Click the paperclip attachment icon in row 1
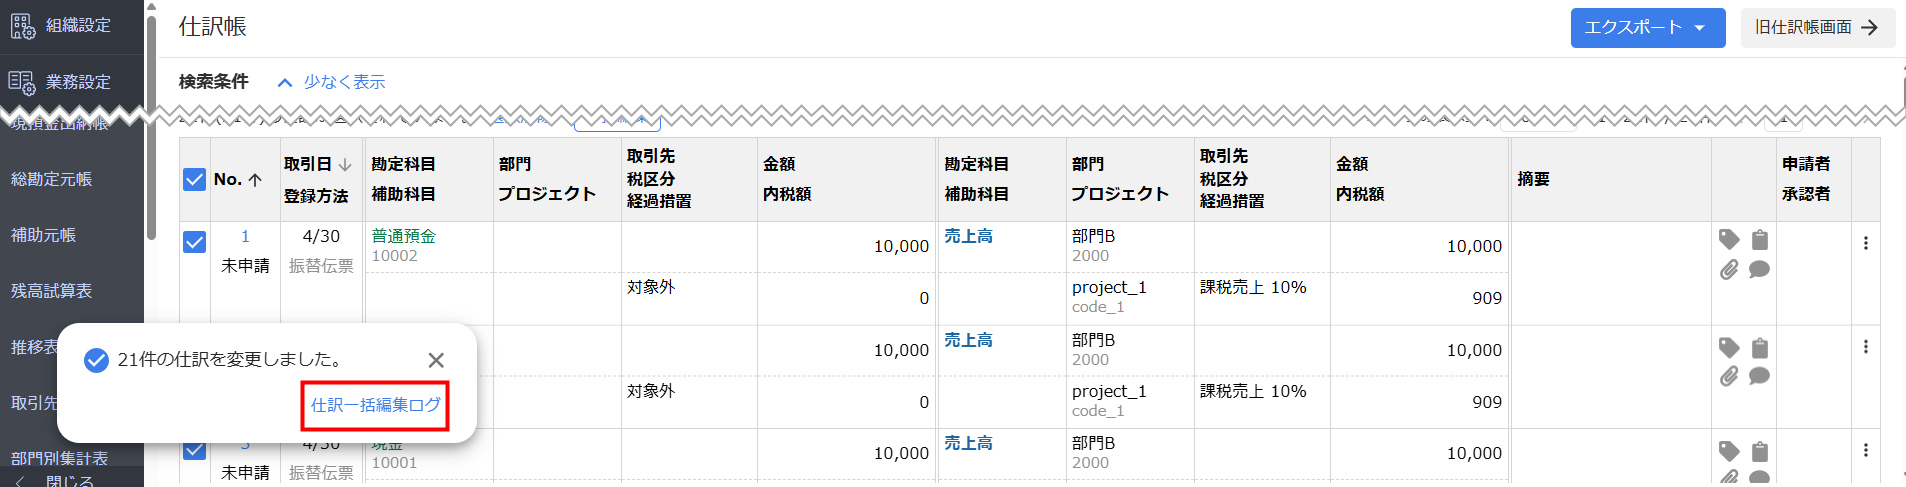Image resolution: width=1906 pixels, height=487 pixels. 1729,270
